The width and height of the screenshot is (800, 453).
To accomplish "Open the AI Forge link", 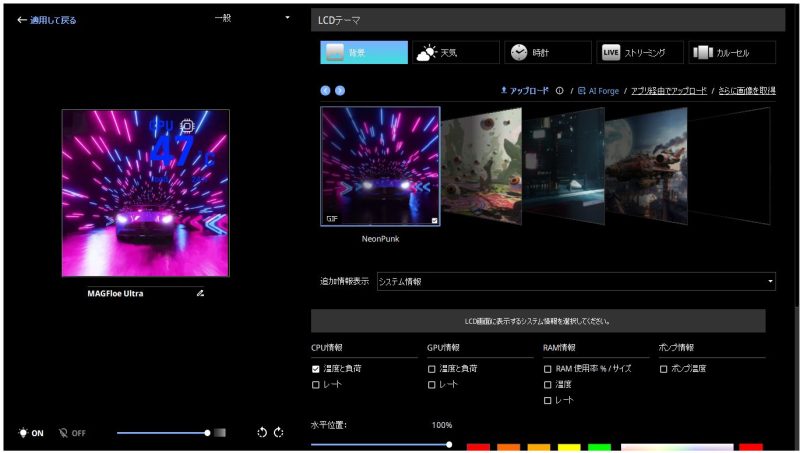I will click(599, 90).
